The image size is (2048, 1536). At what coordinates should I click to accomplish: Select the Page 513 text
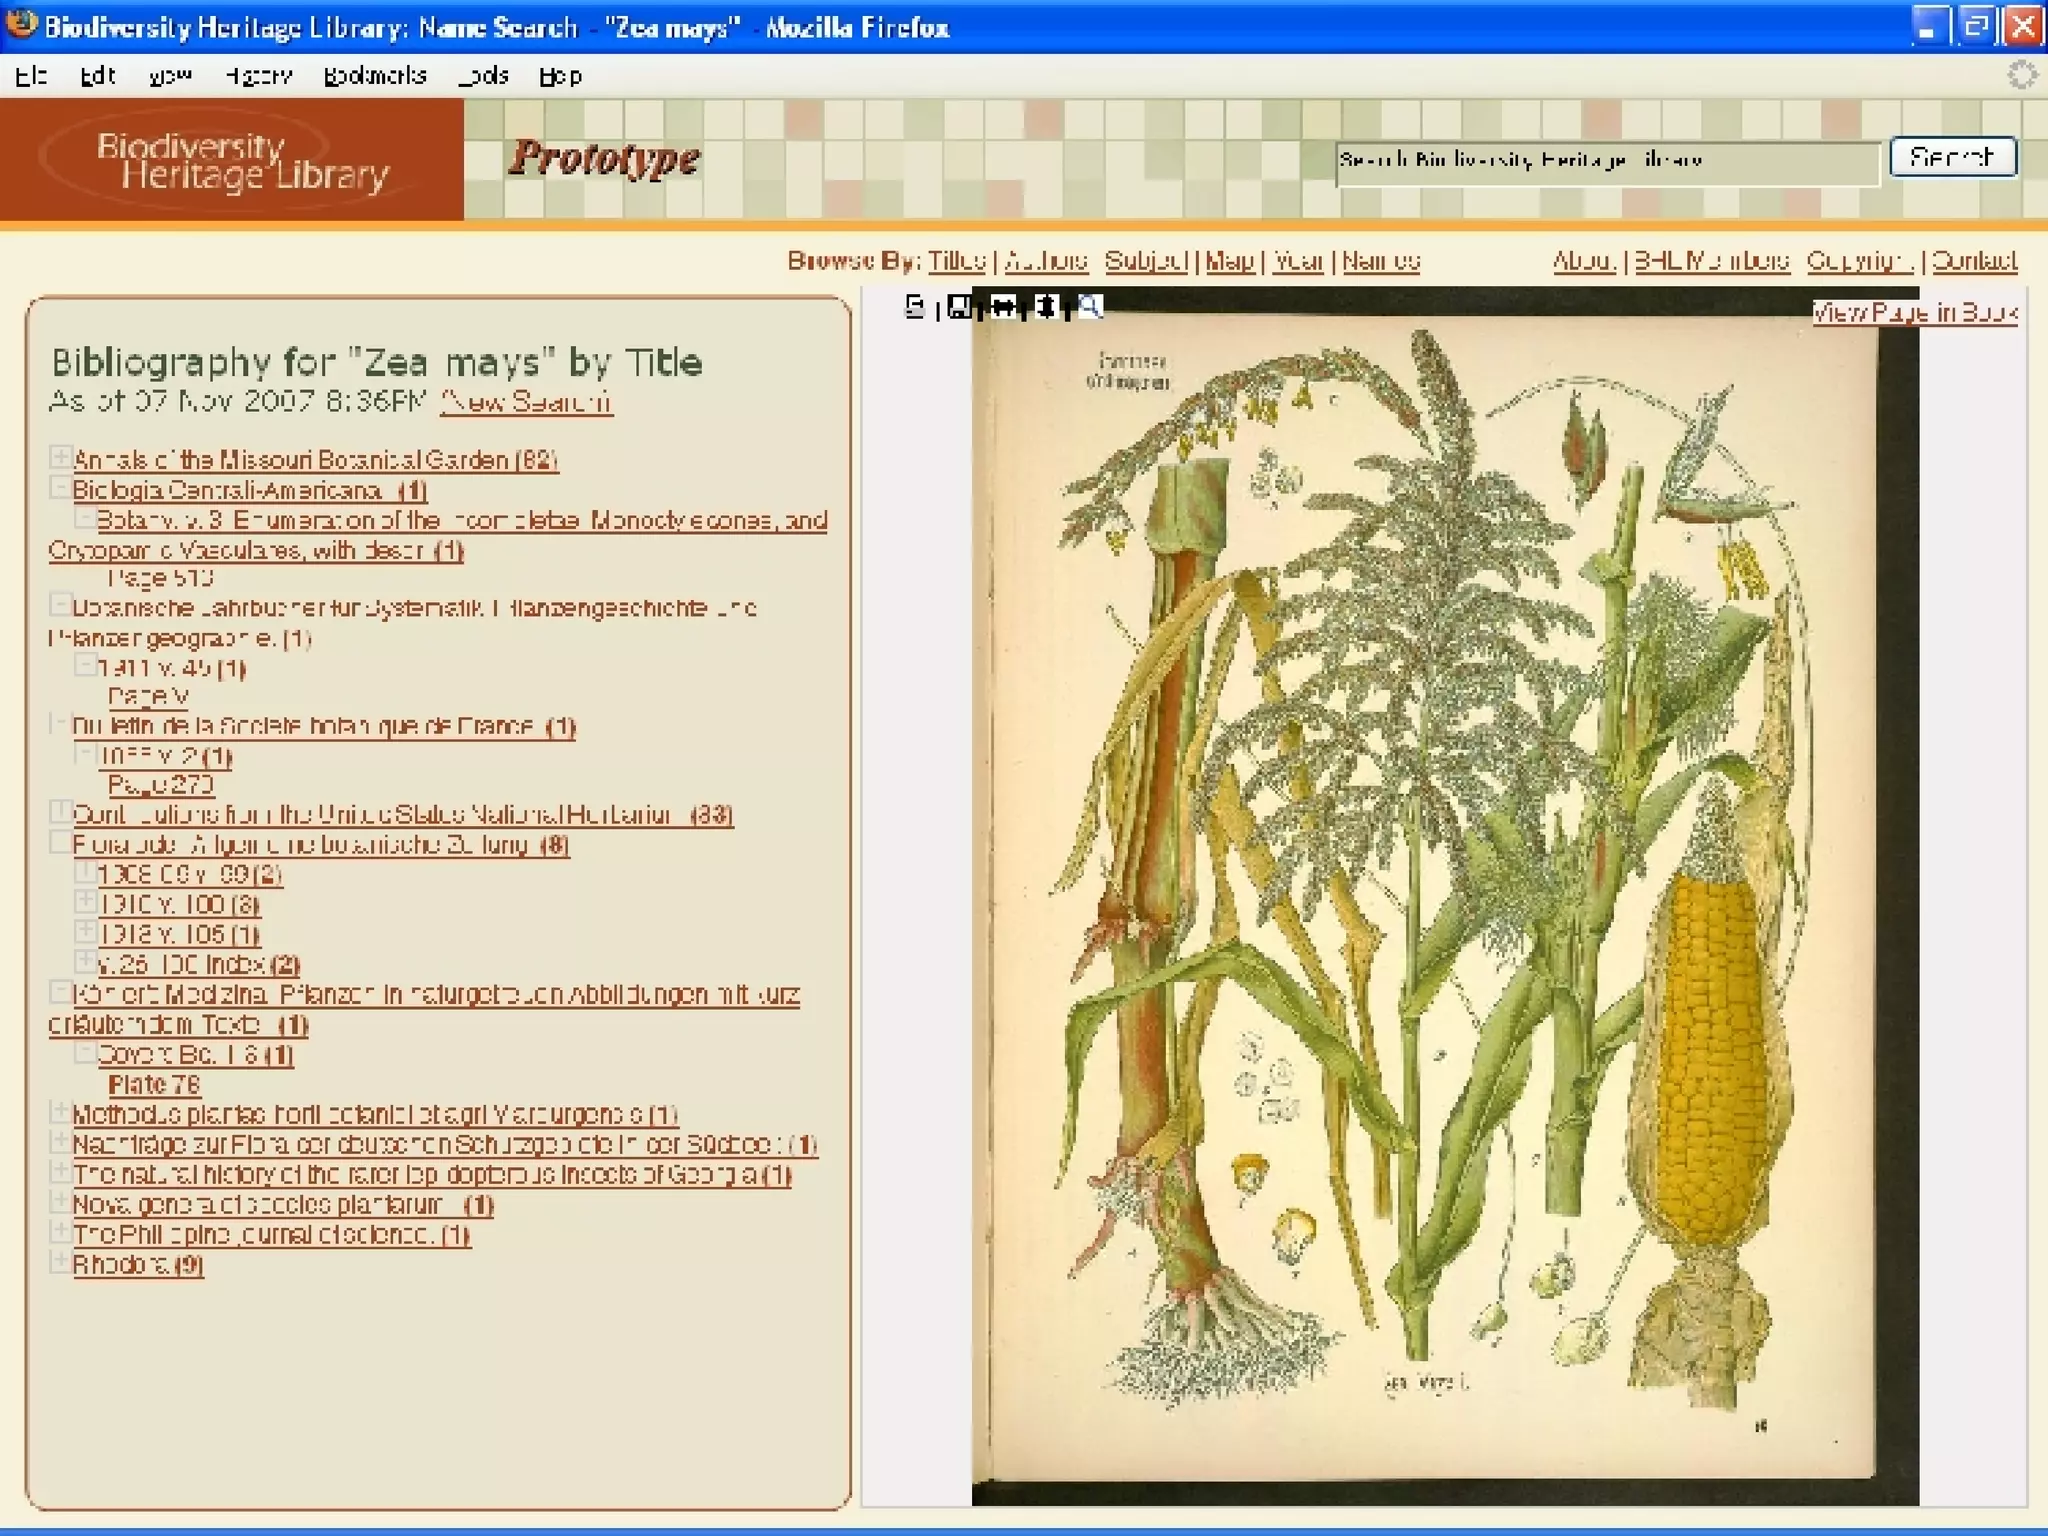161,578
